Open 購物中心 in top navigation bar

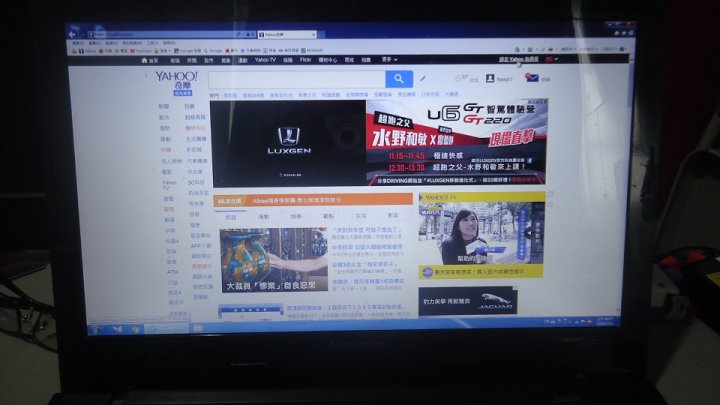point(327,60)
